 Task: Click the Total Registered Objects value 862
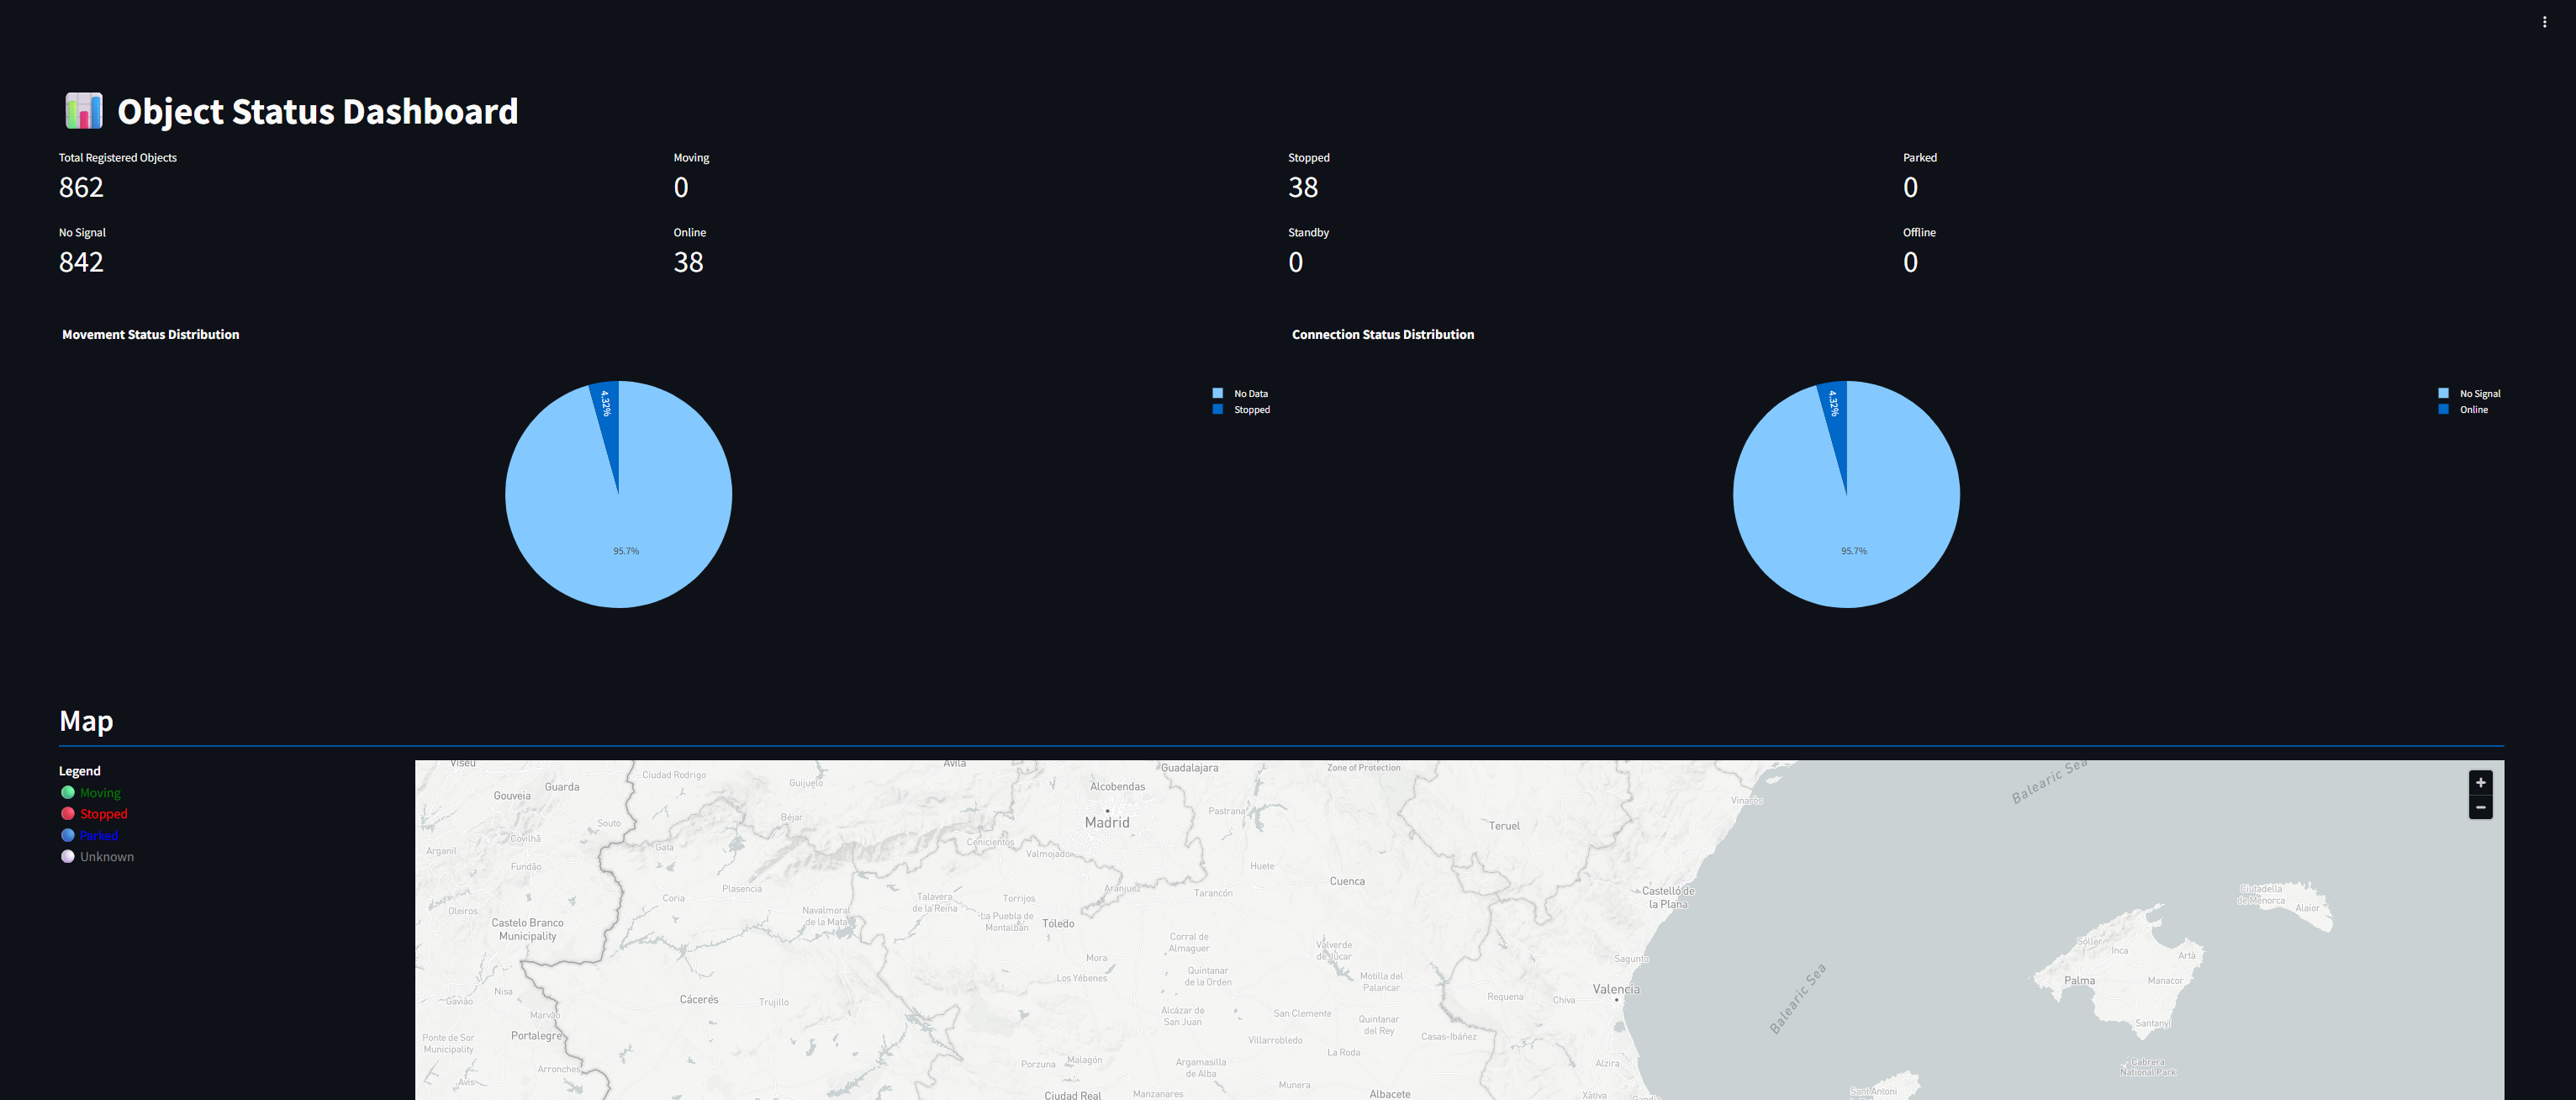(x=81, y=188)
